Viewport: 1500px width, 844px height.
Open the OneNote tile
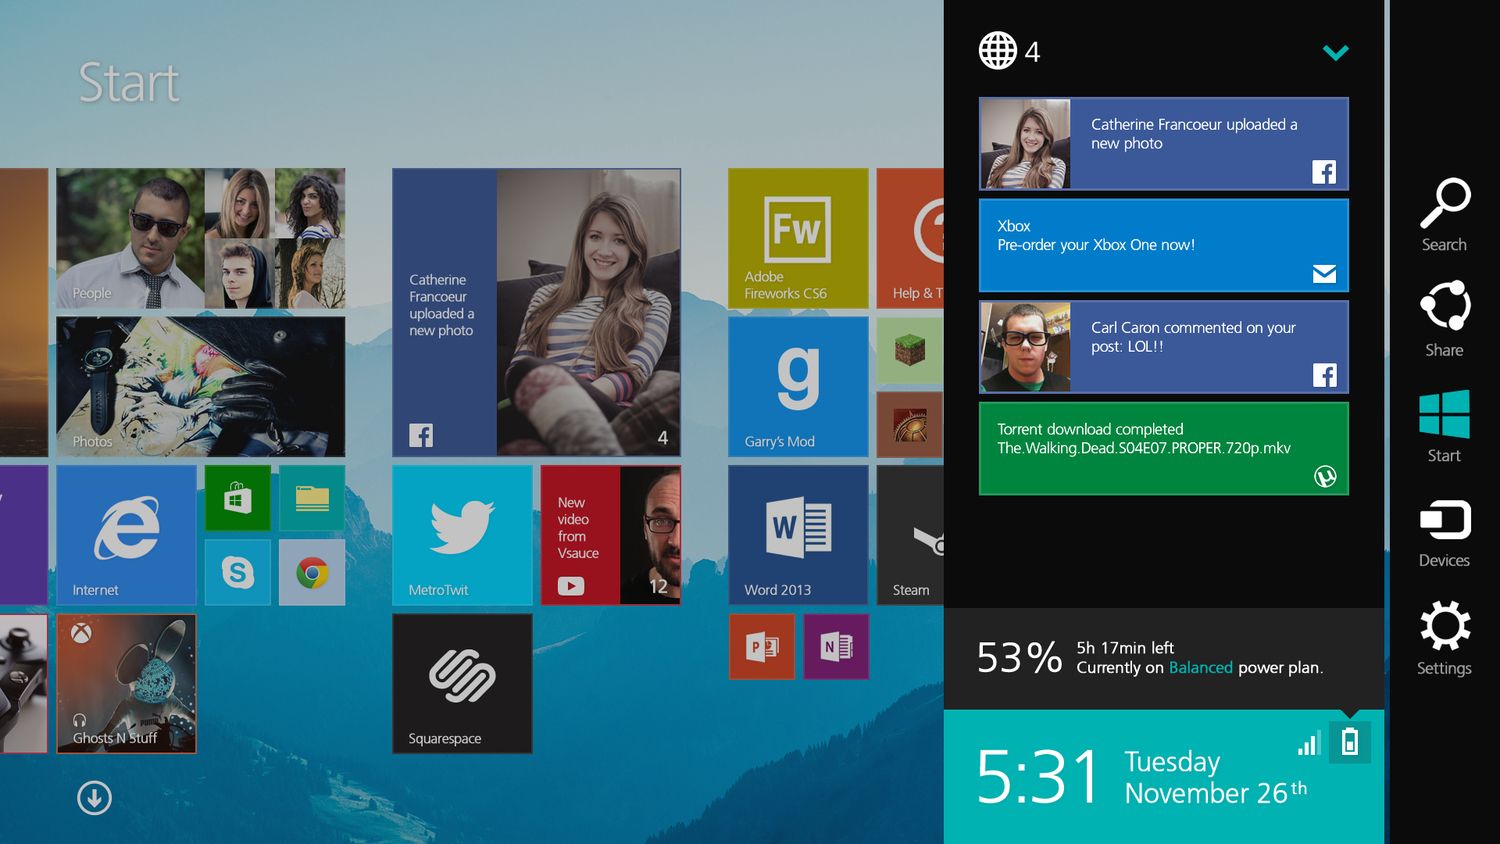(836, 646)
